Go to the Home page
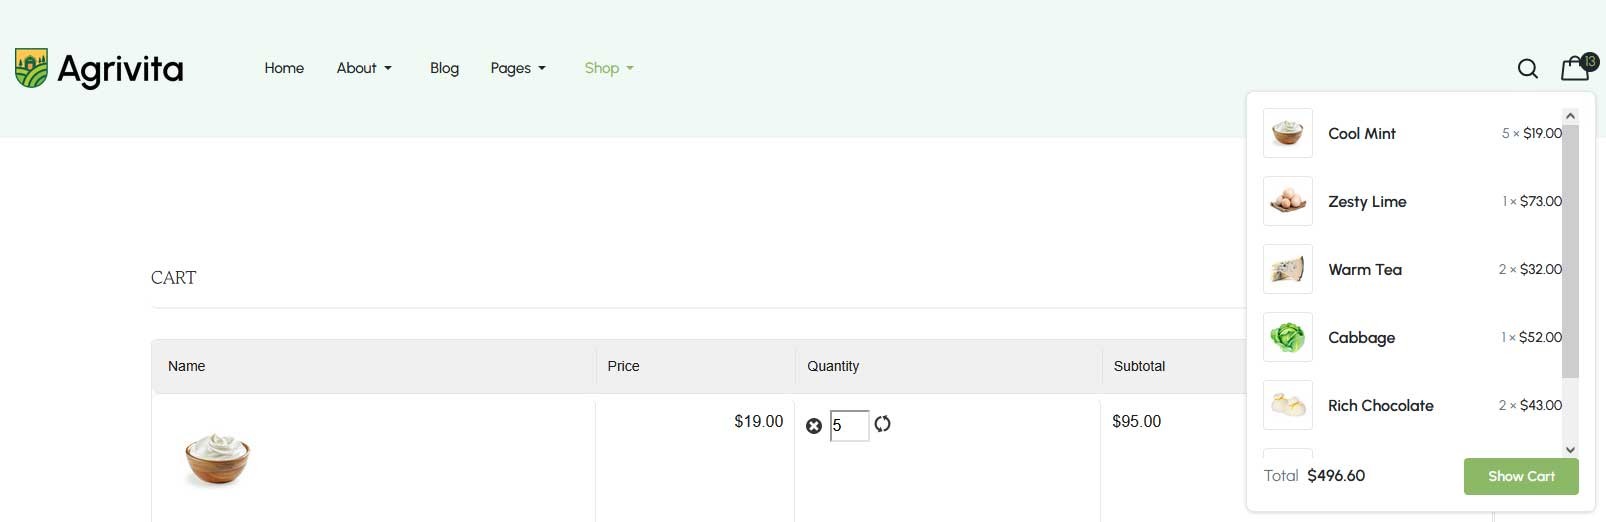Viewport: 1606px width, 522px height. tap(284, 68)
